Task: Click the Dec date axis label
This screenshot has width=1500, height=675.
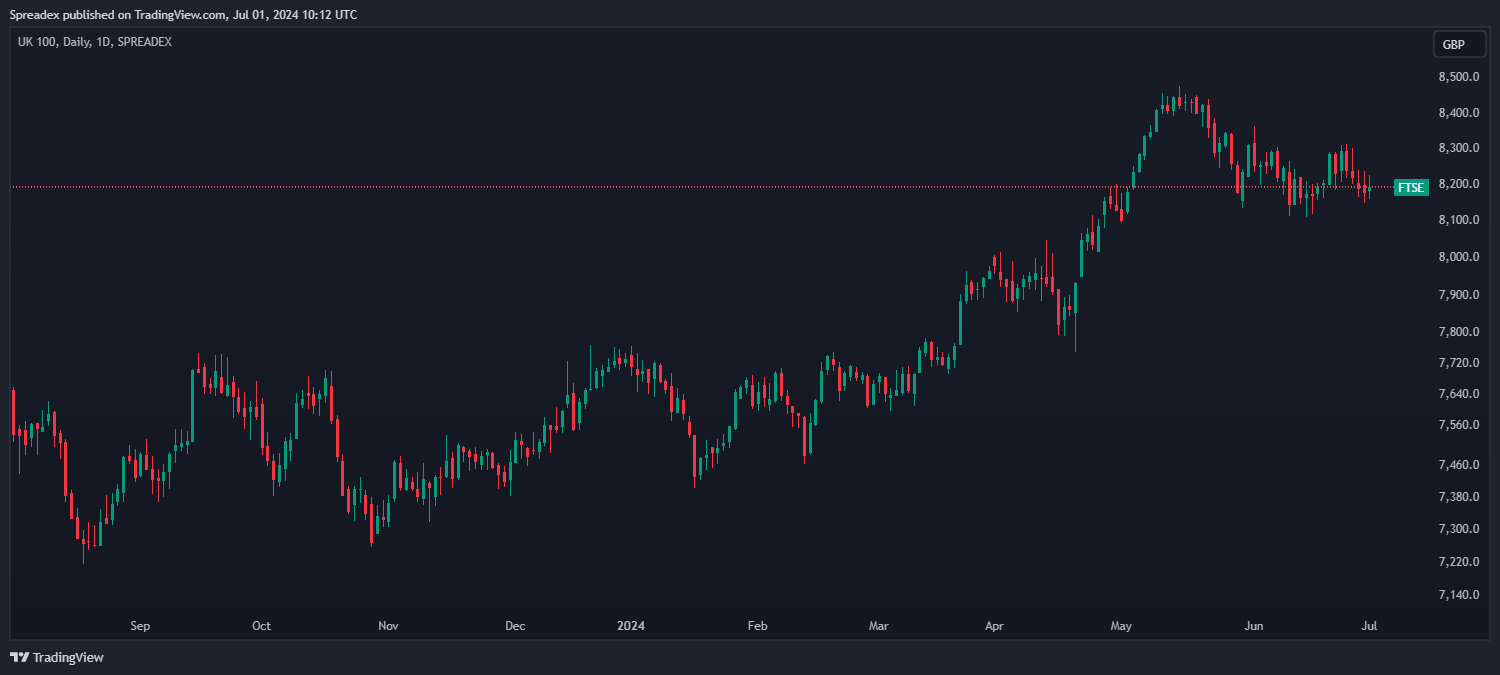Action: 515,626
